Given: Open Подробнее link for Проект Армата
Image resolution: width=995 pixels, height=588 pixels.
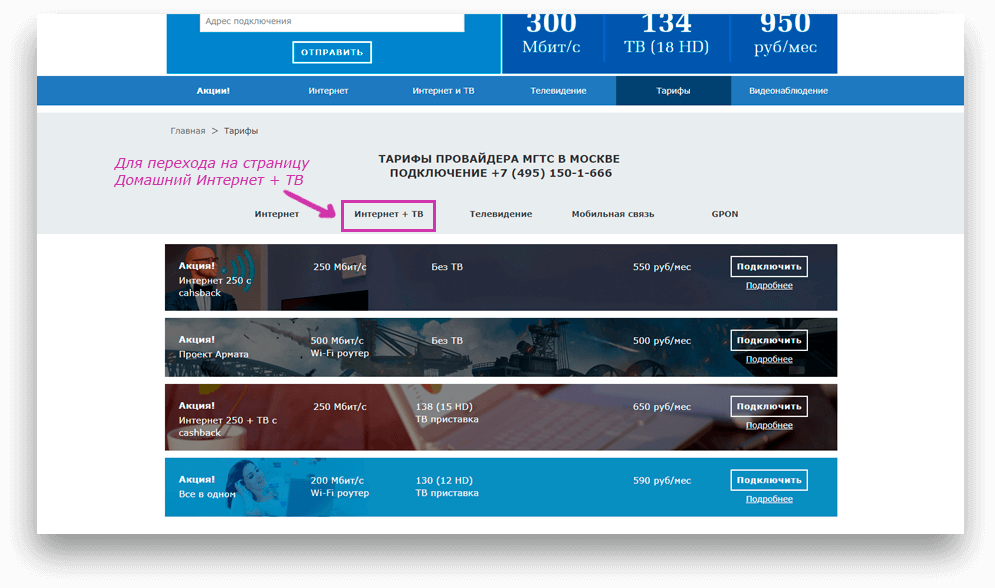Looking at the screenshot, I should pos(769,359).
